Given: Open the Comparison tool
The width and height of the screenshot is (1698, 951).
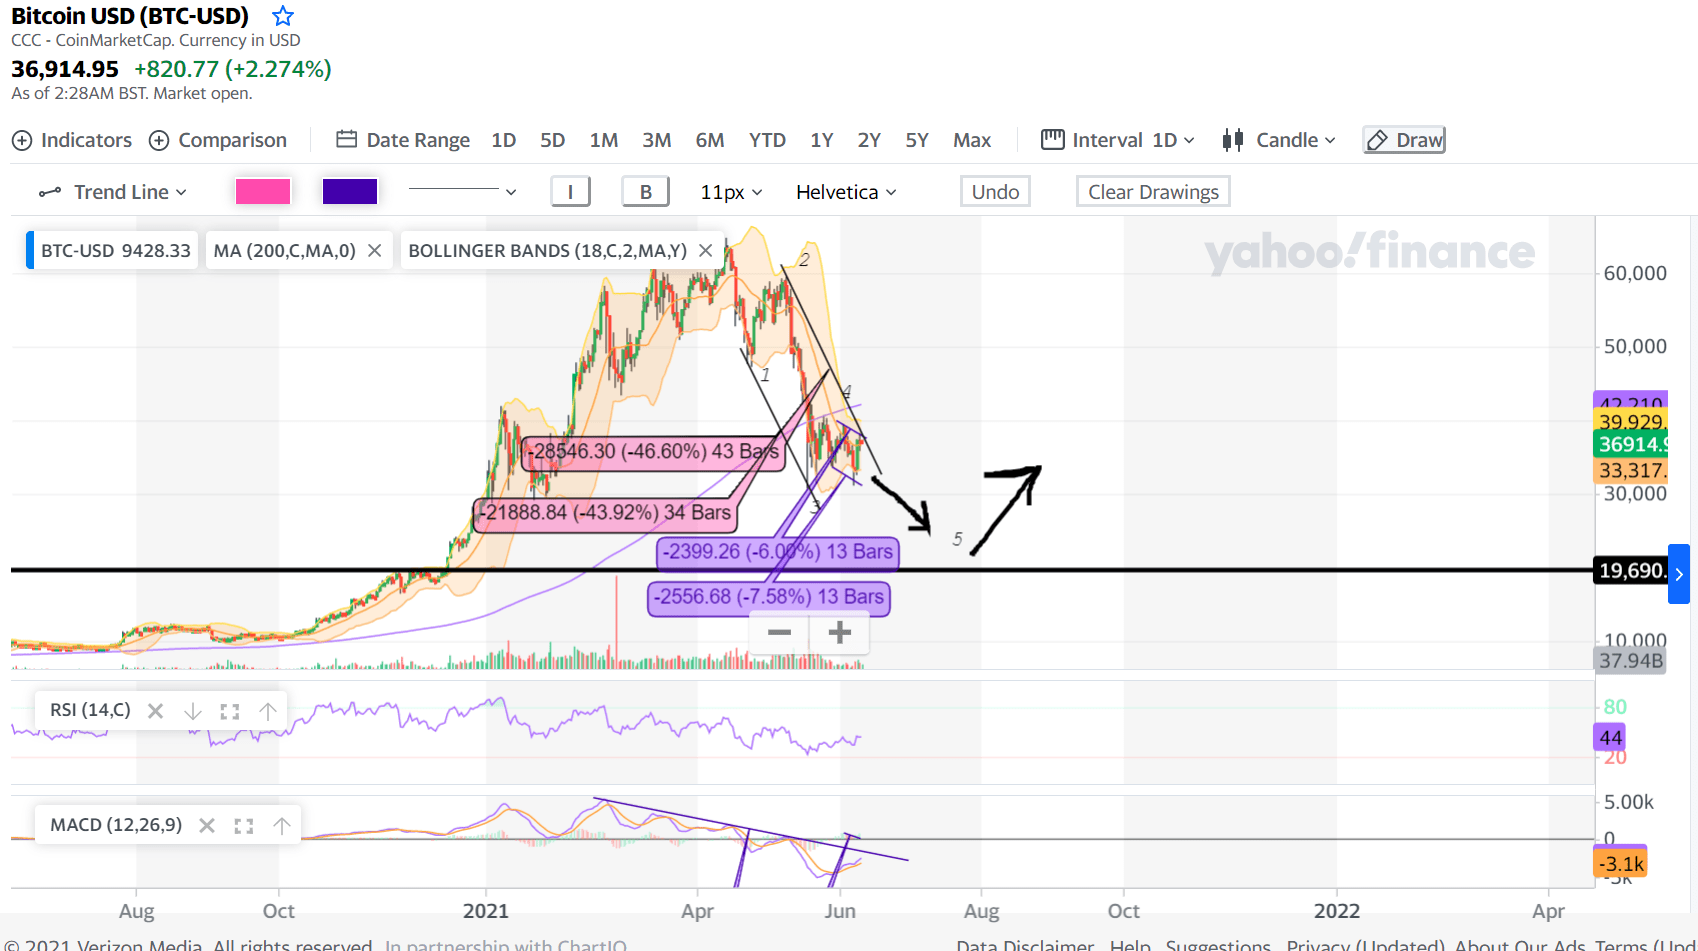Looking at the screenshot, I should 218,140.
